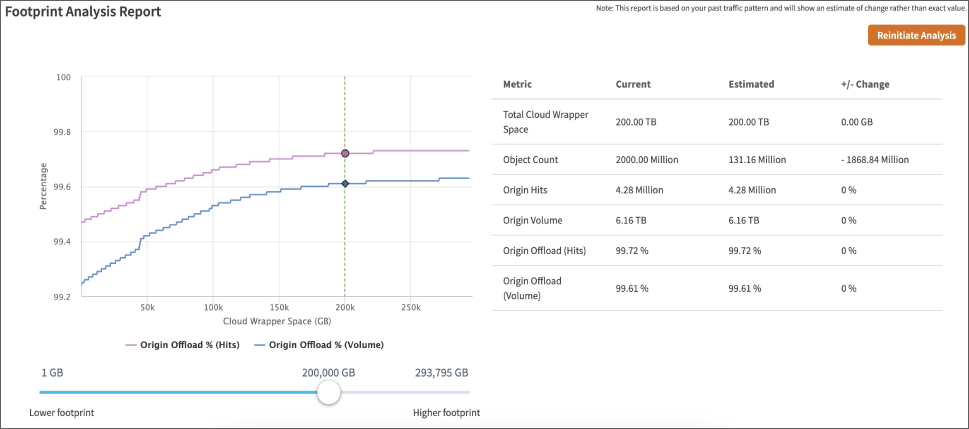The height and width of the screenshot is (429, 969).
Task: Click the Object Count row label
Action: pos(530,159)
